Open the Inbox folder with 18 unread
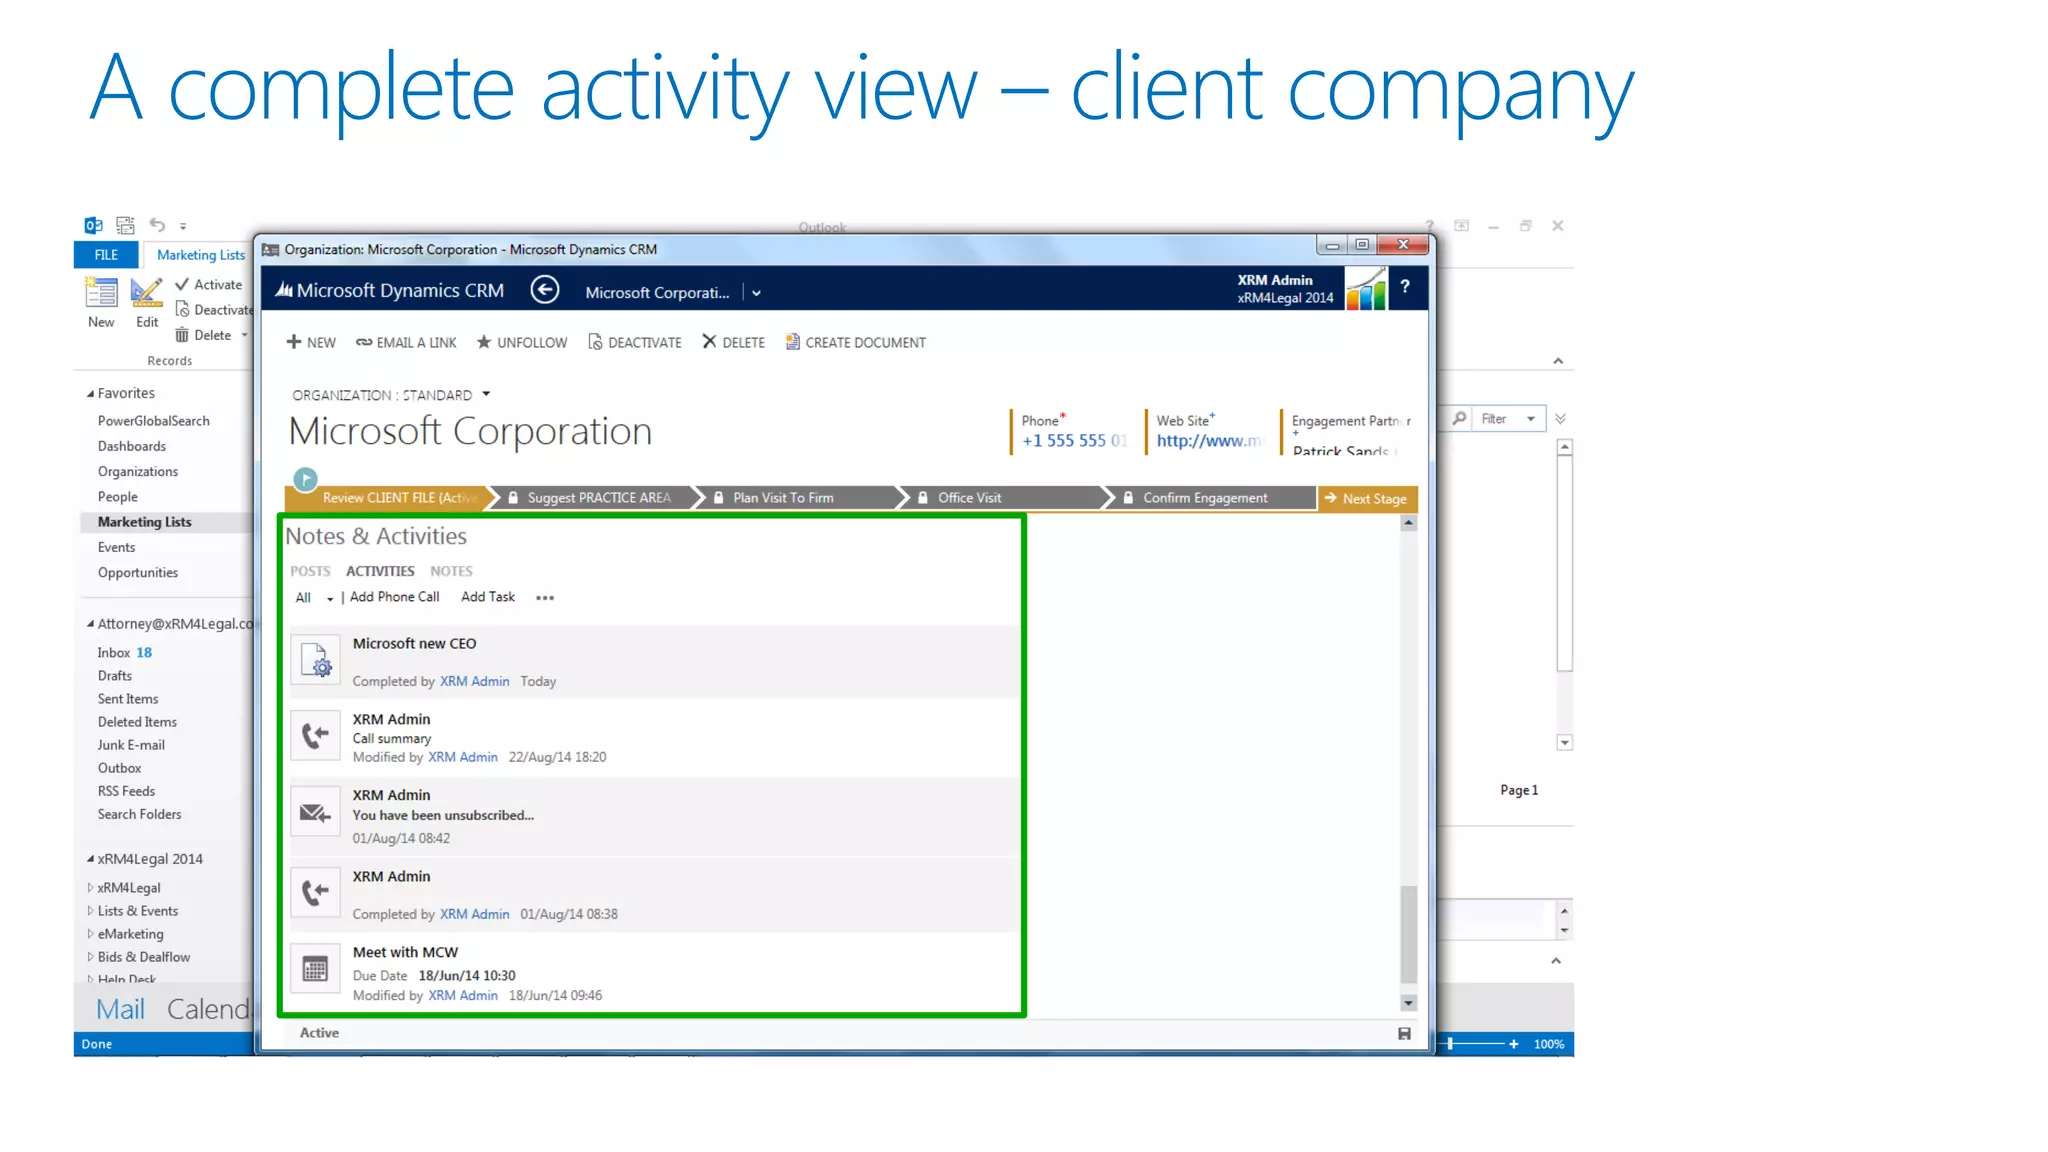This screenshot has height=1152, width=2048. click(125, 653)
